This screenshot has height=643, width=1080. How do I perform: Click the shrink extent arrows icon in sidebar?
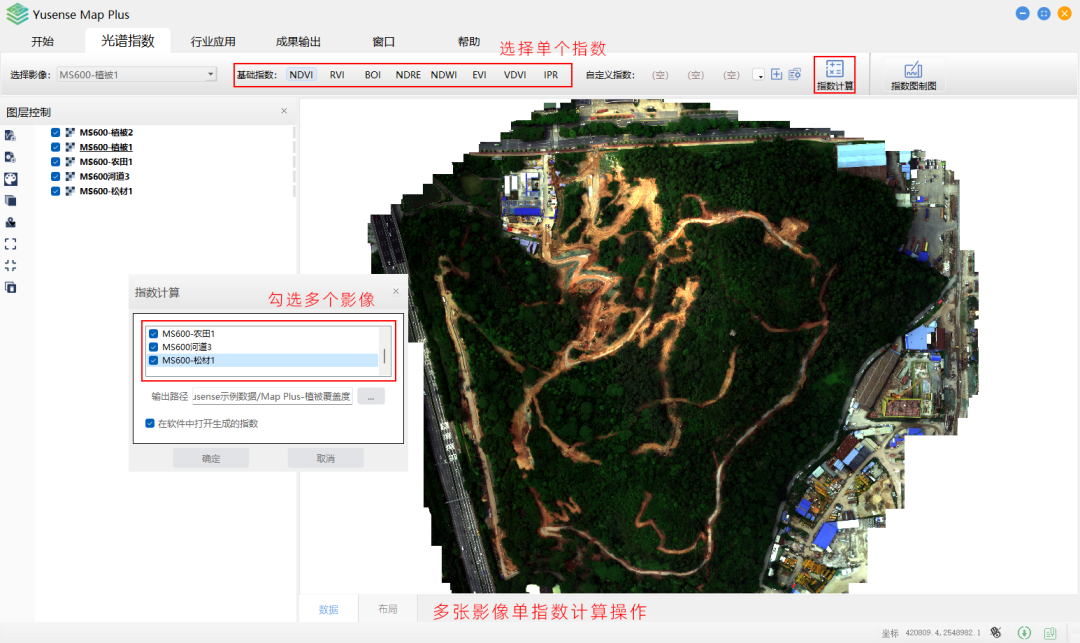[11, 265]
